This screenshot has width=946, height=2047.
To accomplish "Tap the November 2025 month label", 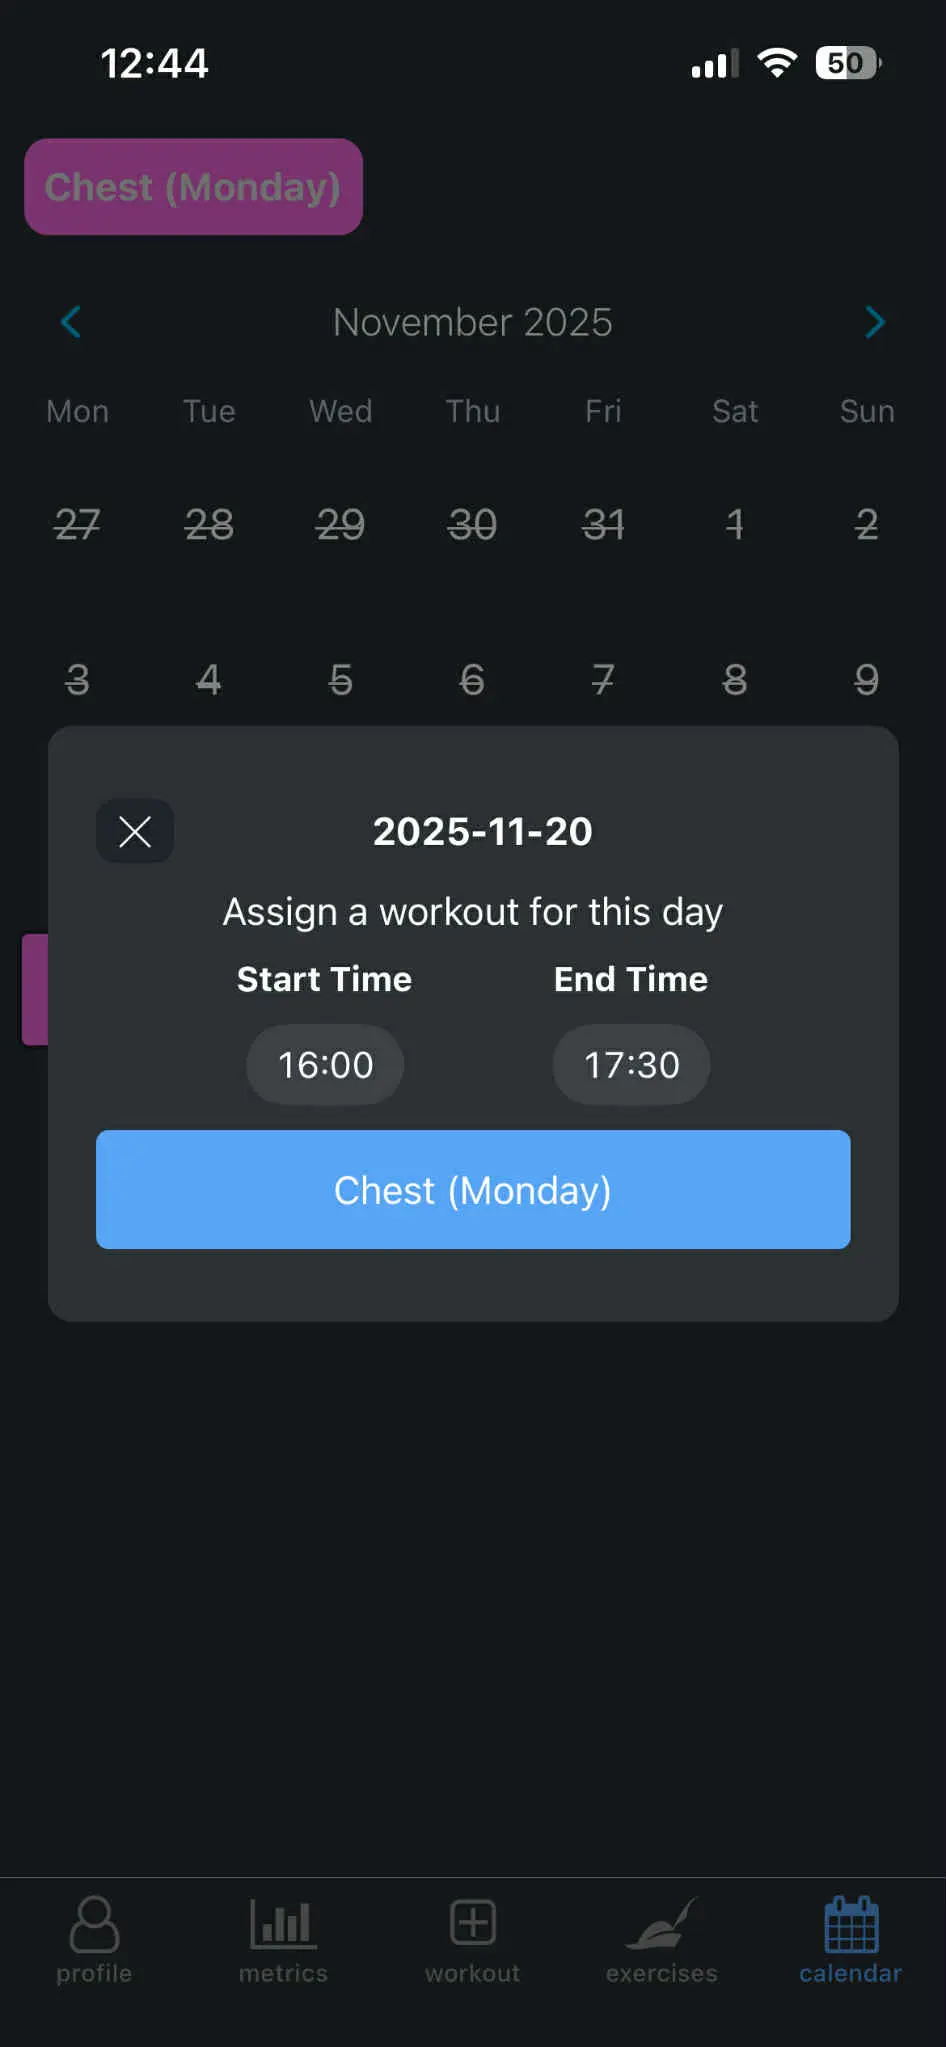I will [x=472, y=322].
